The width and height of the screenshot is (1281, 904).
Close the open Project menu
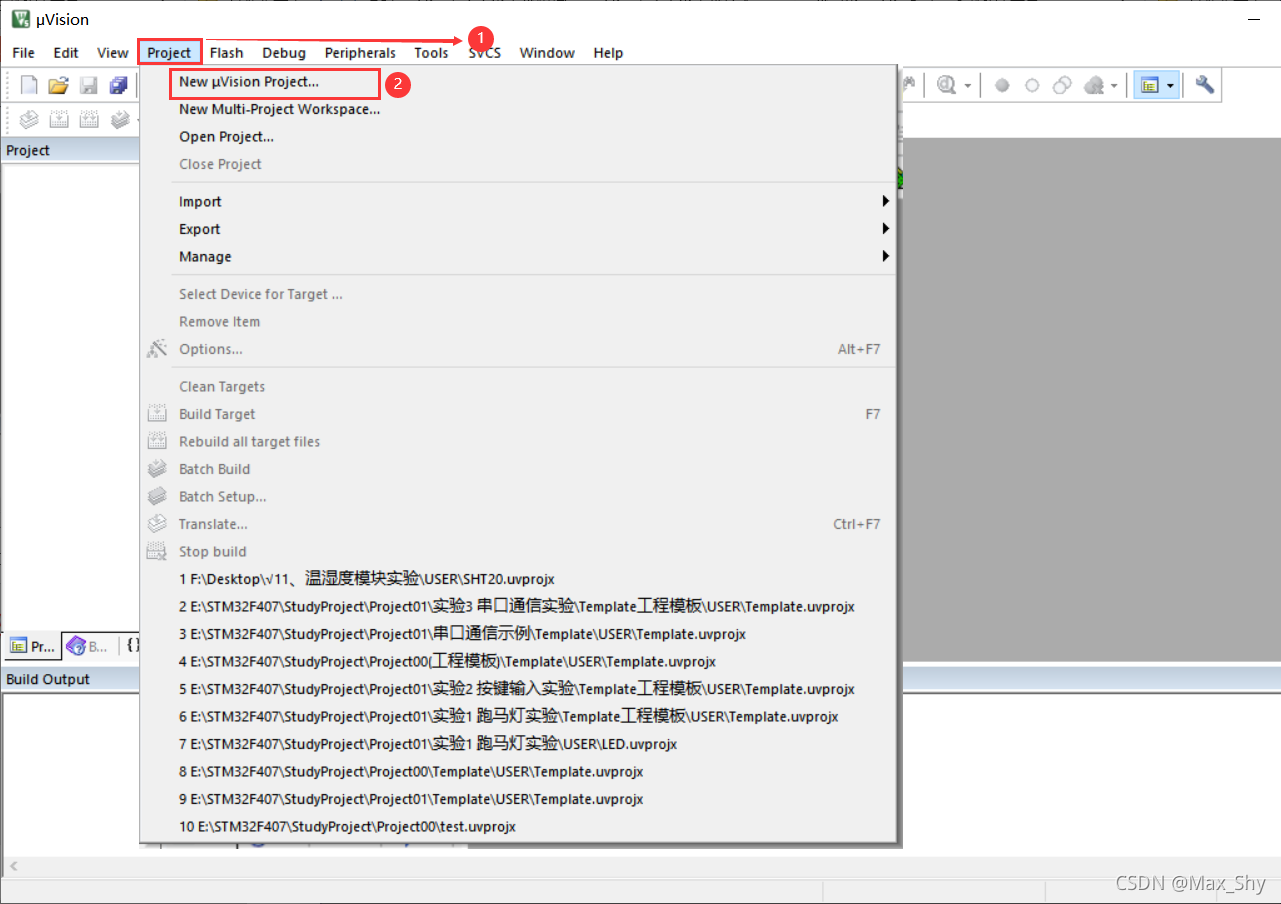pyautogui.click(x=169, y=53)
